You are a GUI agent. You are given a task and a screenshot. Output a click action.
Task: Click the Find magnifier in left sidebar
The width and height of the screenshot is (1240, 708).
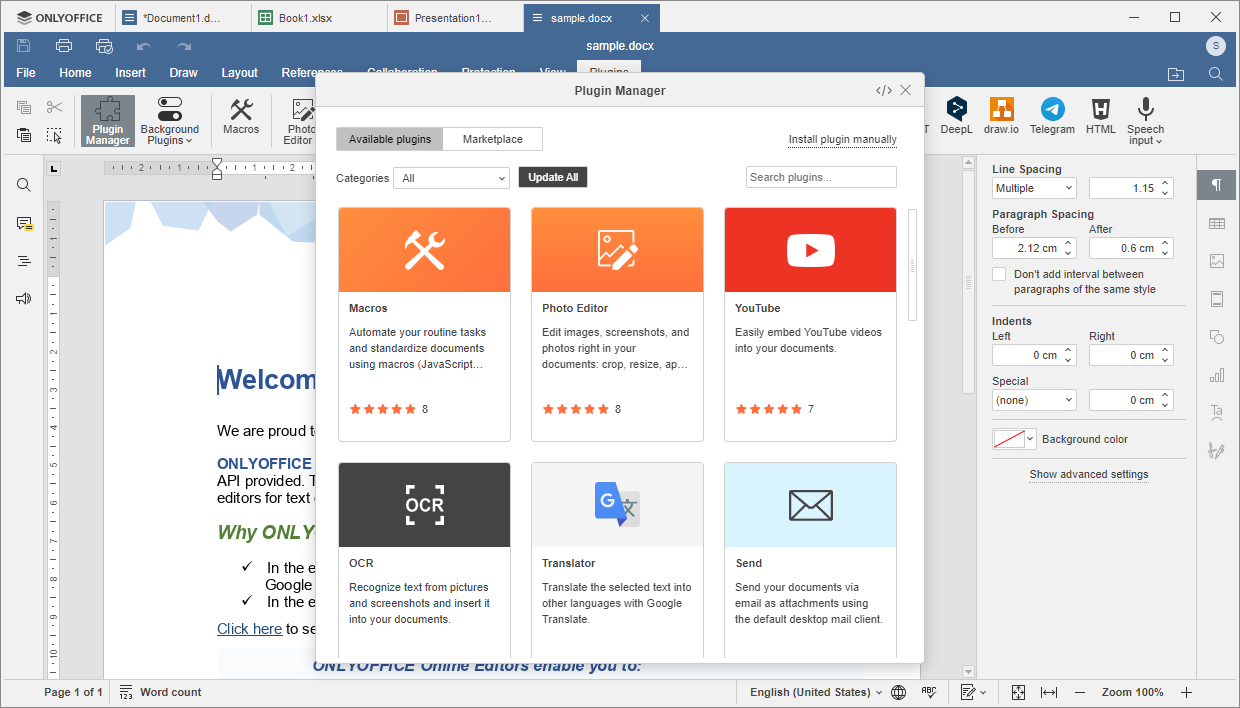24,185
